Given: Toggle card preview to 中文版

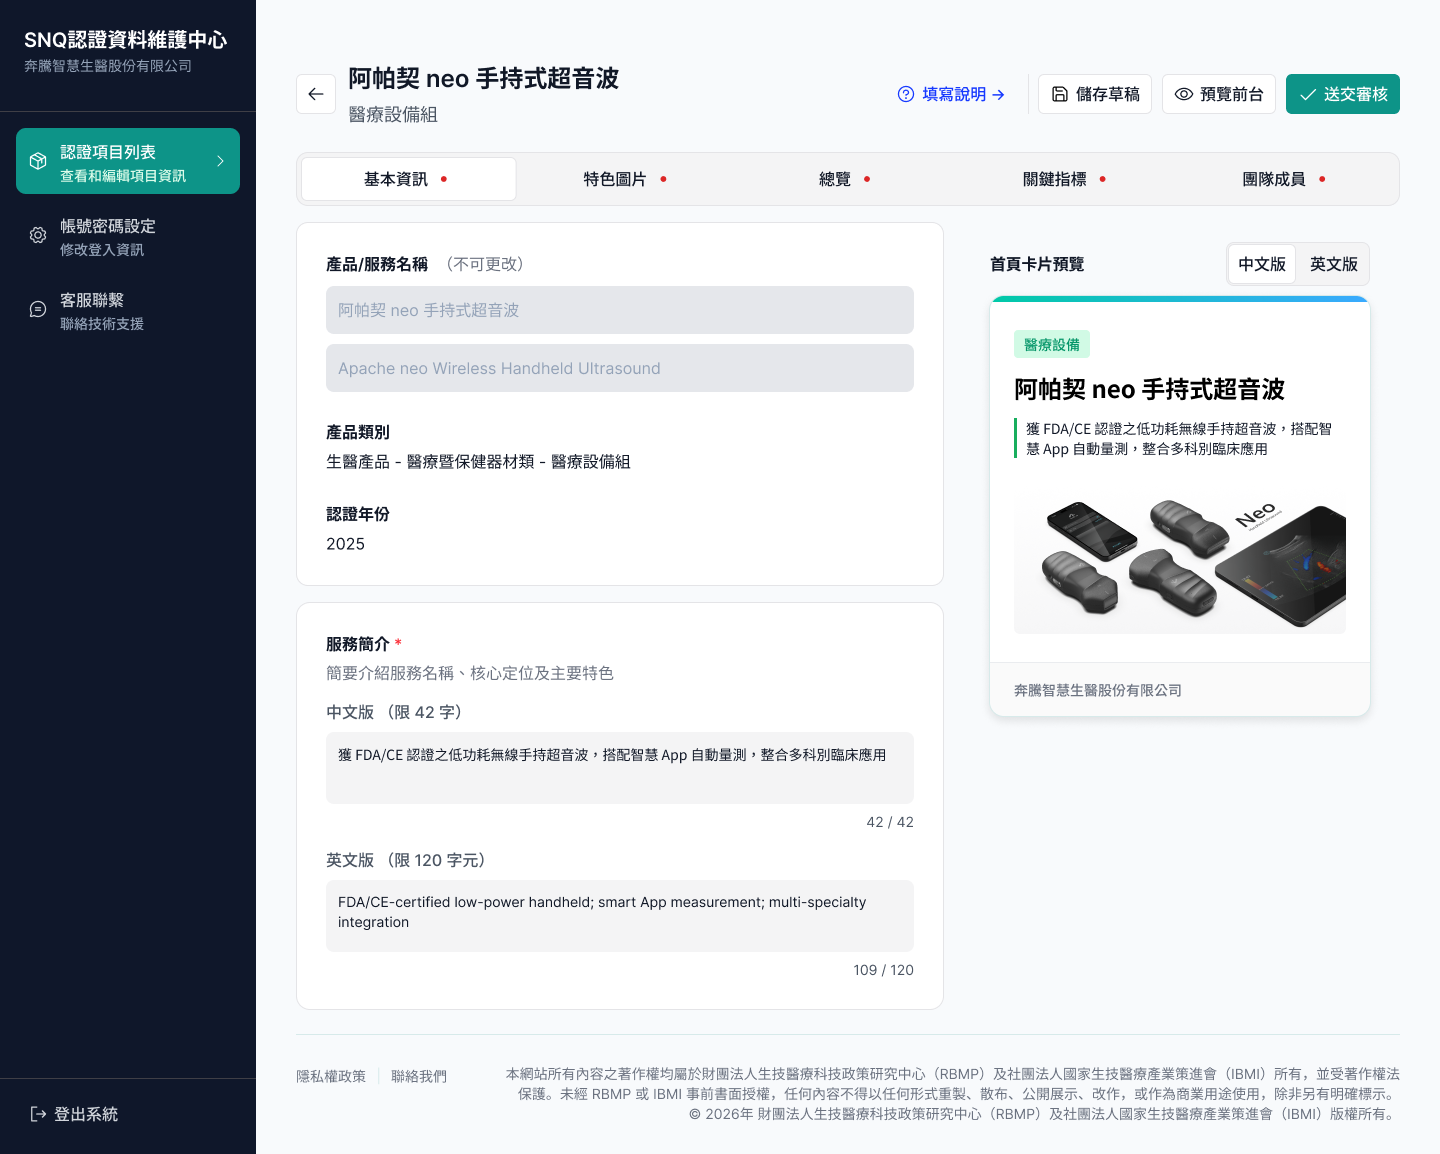Looking at the screenshot, I should [1262, 264].
